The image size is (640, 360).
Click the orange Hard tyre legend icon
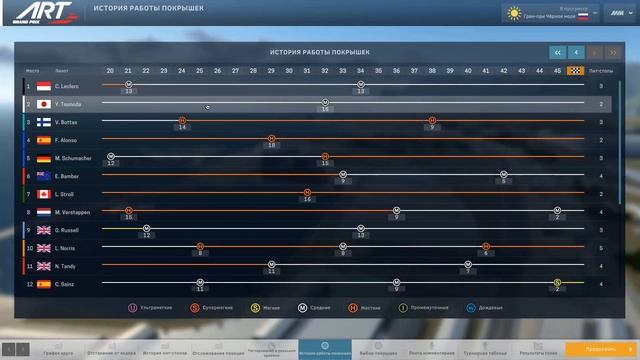[353, 308]
